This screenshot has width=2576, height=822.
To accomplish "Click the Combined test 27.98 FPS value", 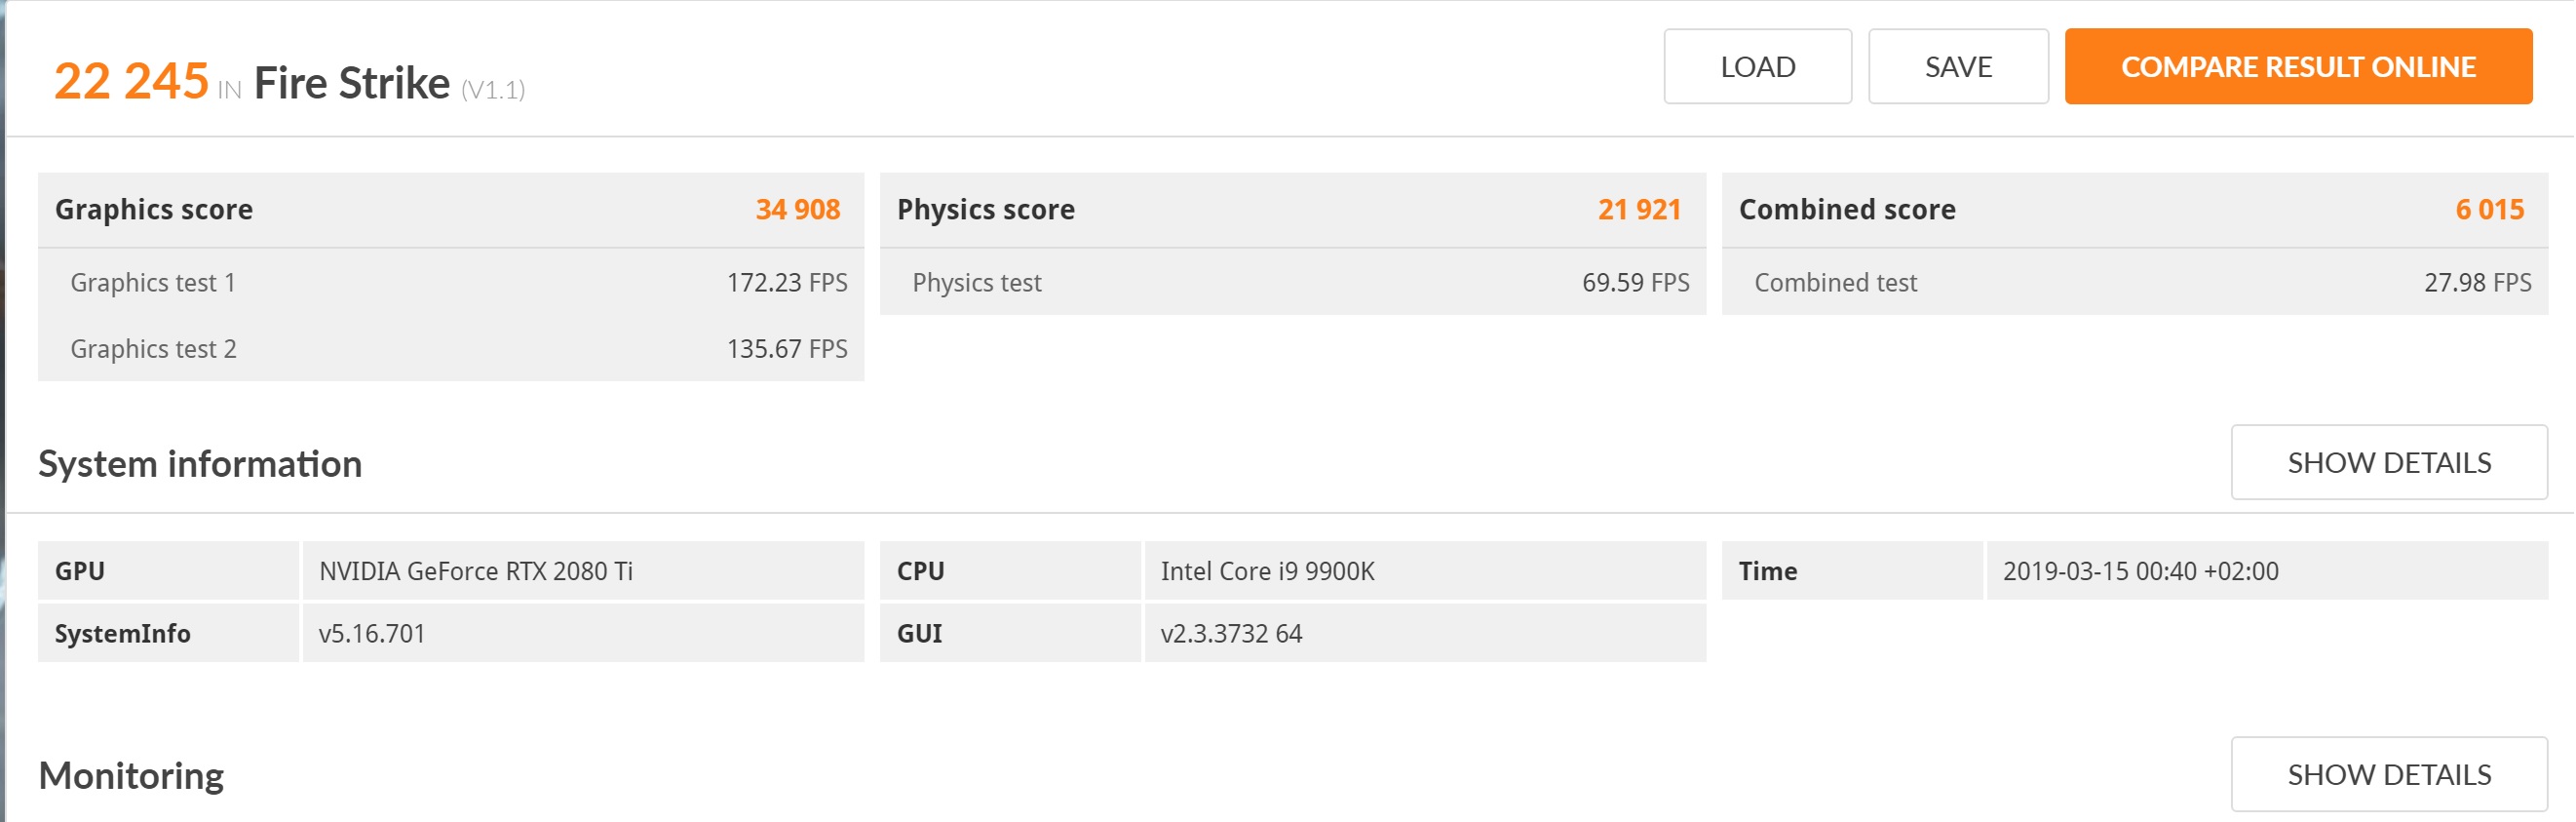I will 2476,283.
